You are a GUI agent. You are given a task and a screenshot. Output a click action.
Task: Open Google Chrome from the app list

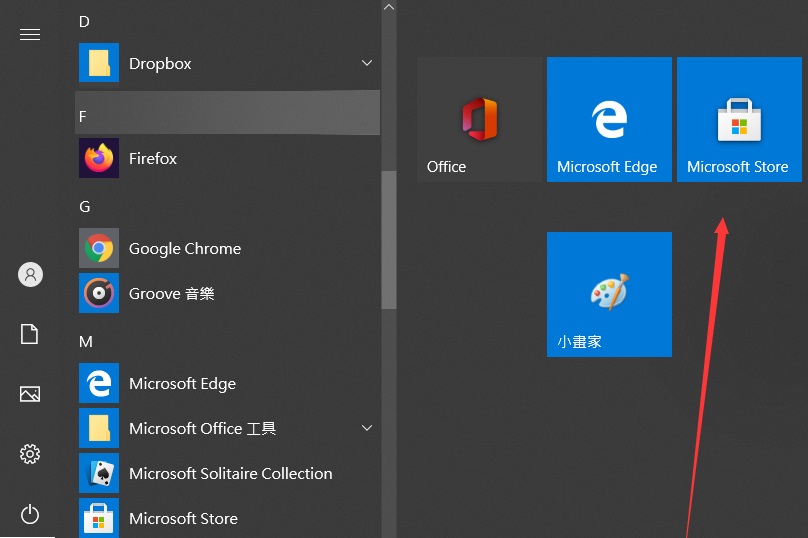tap(228, 248)
